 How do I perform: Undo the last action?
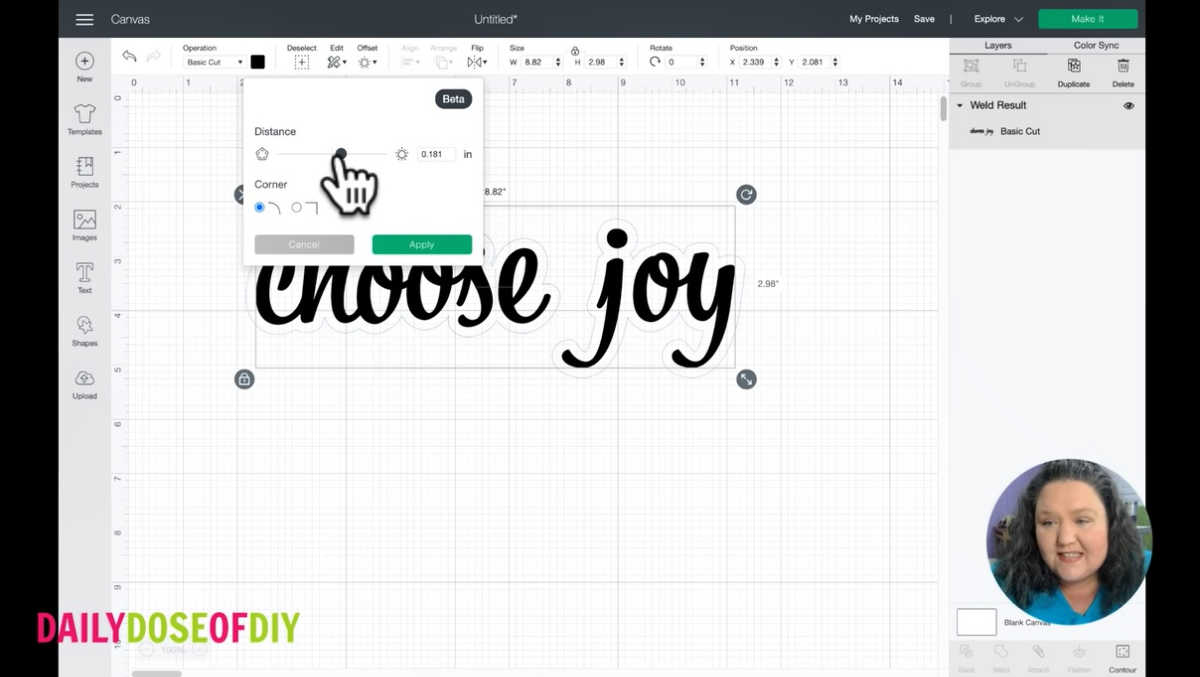tap(129, 56)
